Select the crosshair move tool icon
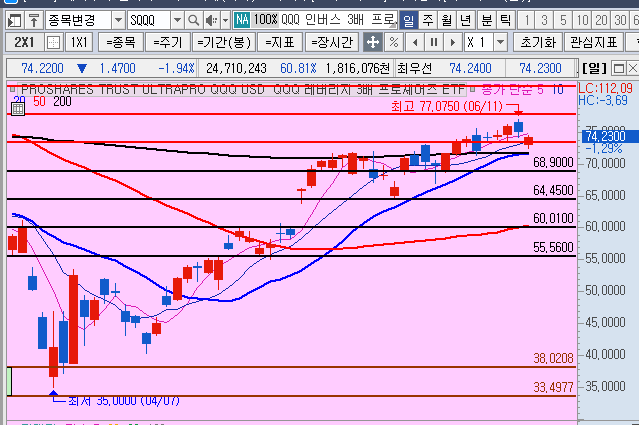 pyautogui.click(x=373, y=42)
